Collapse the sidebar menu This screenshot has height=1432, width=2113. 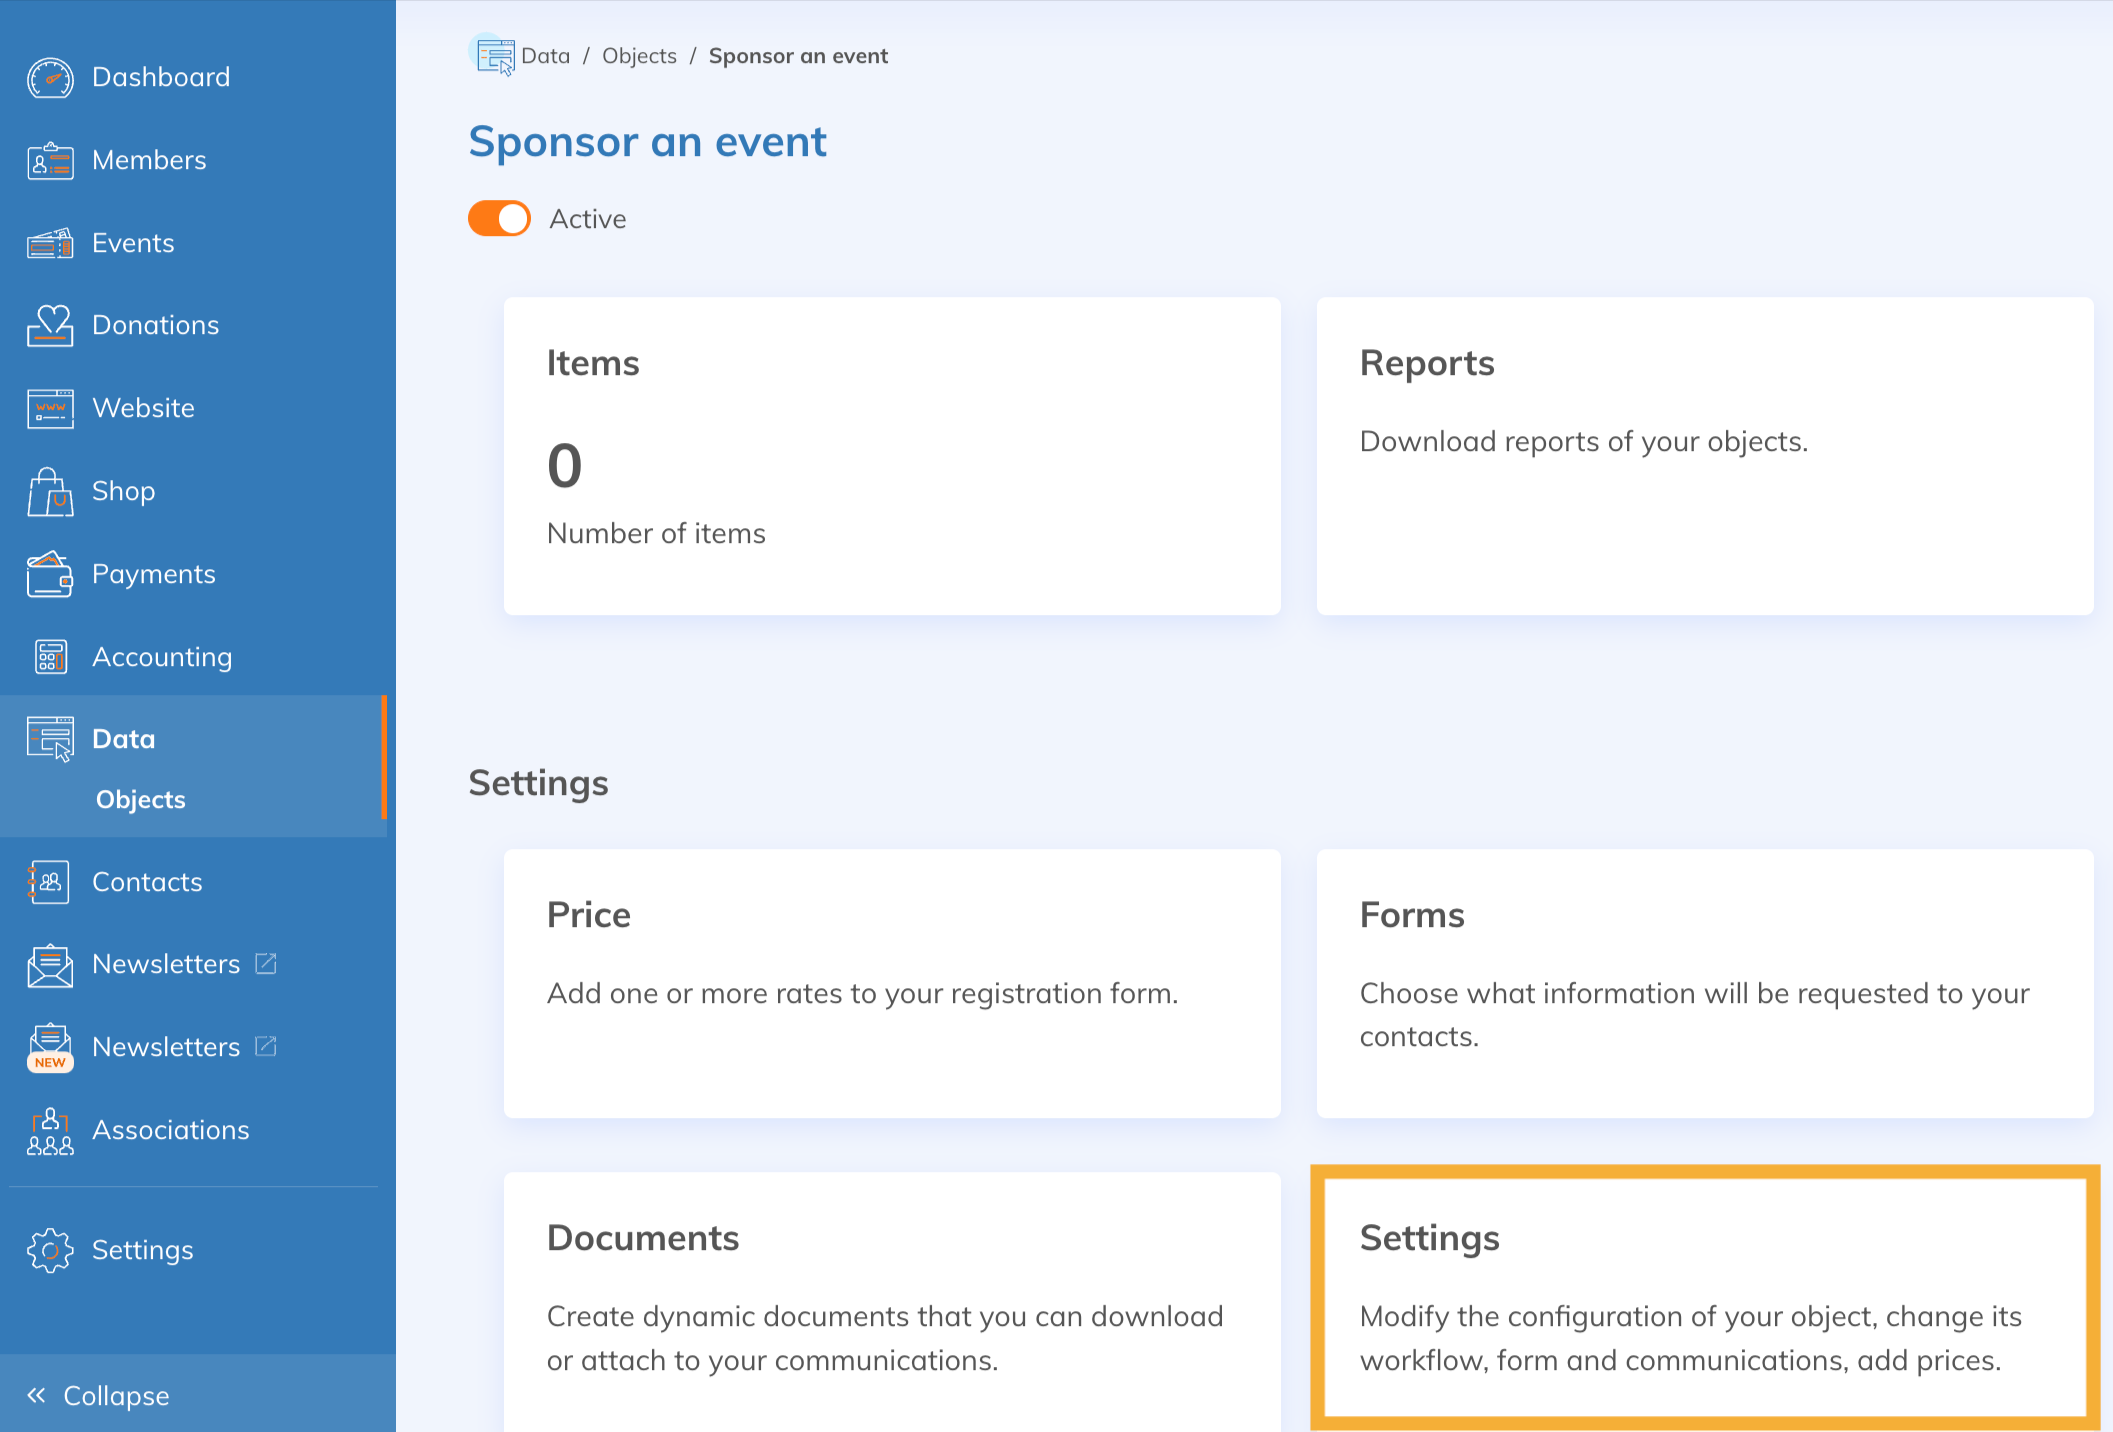point(98,1396)
